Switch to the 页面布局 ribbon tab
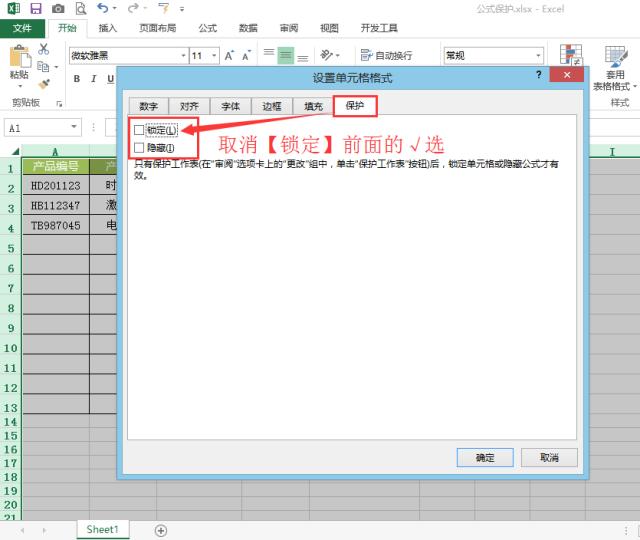 [158, 28]
